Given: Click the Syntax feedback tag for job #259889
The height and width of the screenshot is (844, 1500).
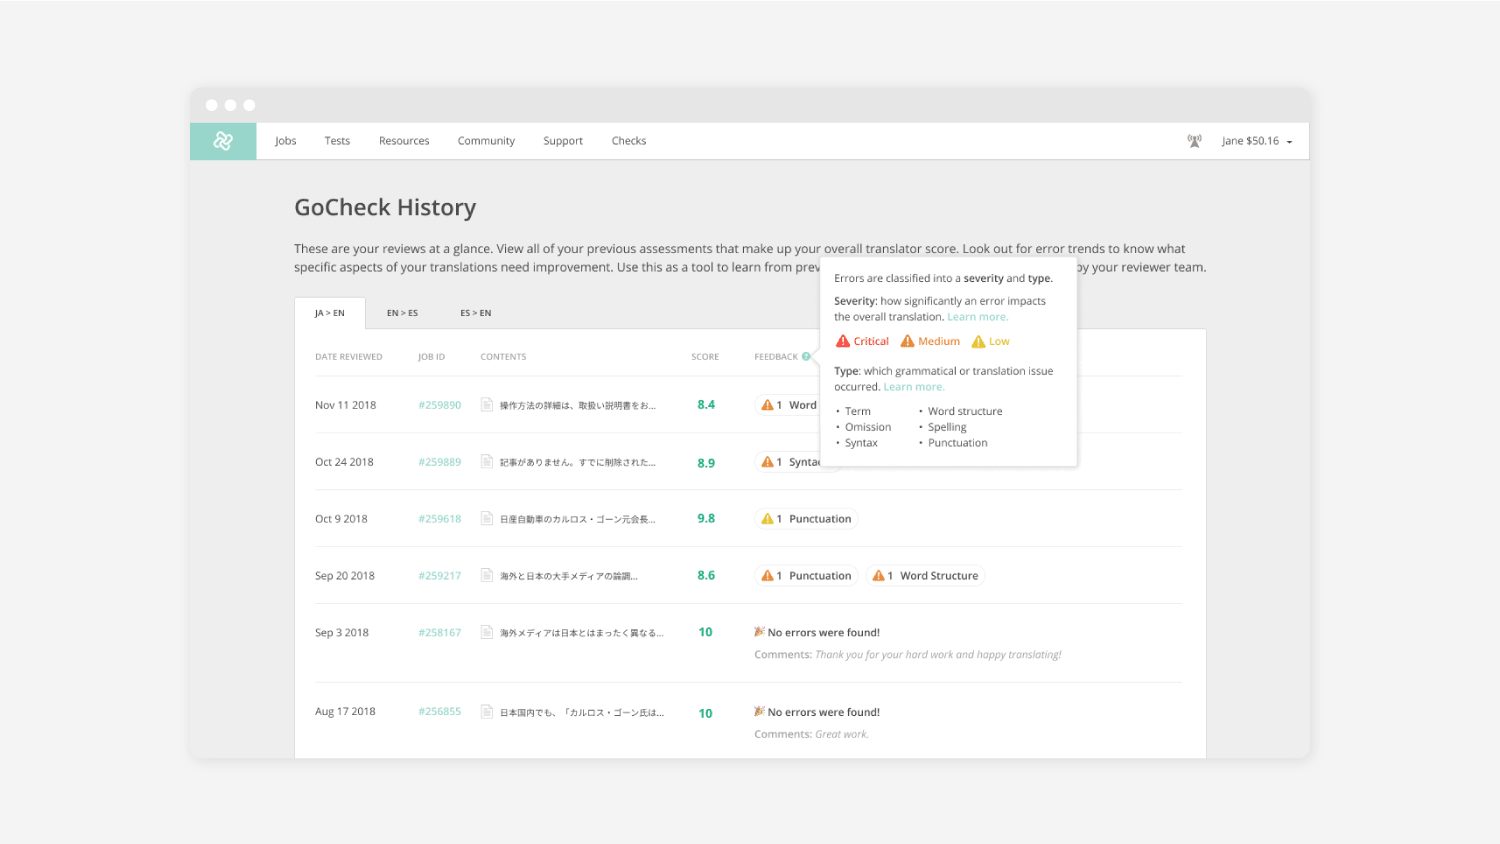Looking at the screenshot, I should coord(788,462).
